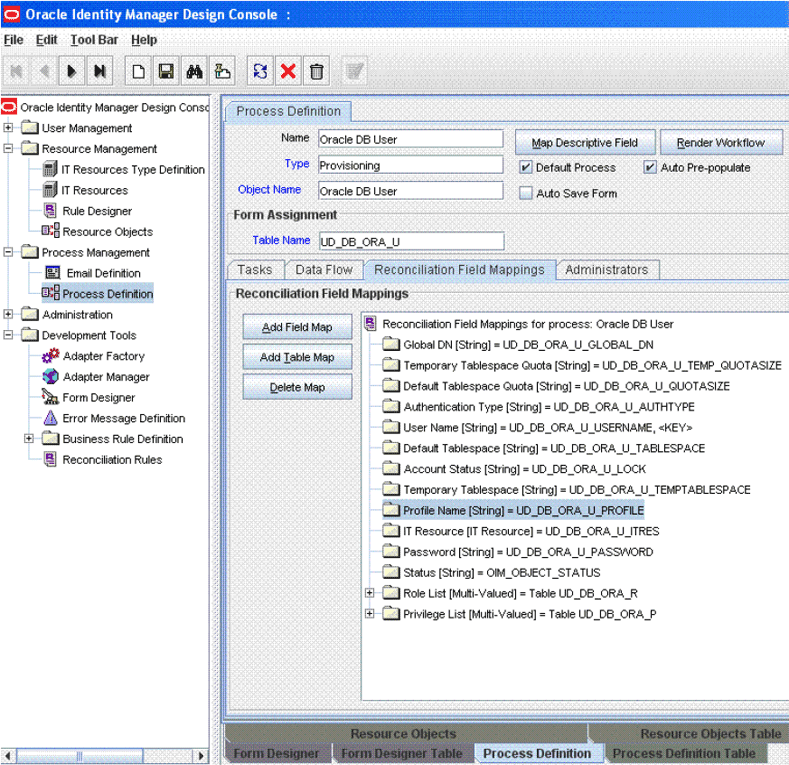Collapse the Resource Management folder
Viewport: 789px width, 765px height.
[8, 148]
